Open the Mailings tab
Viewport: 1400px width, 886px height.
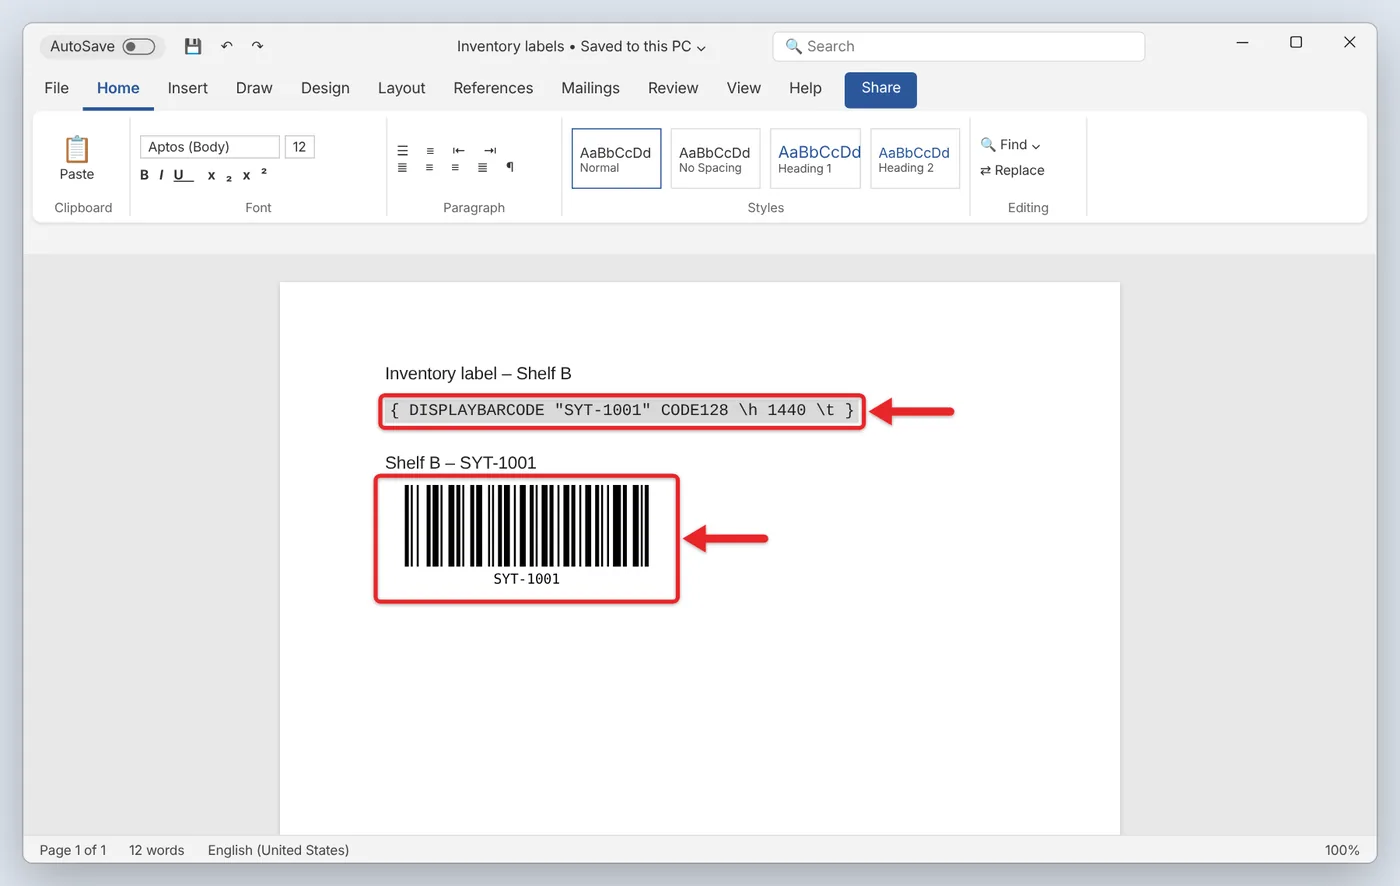point(591,88)
